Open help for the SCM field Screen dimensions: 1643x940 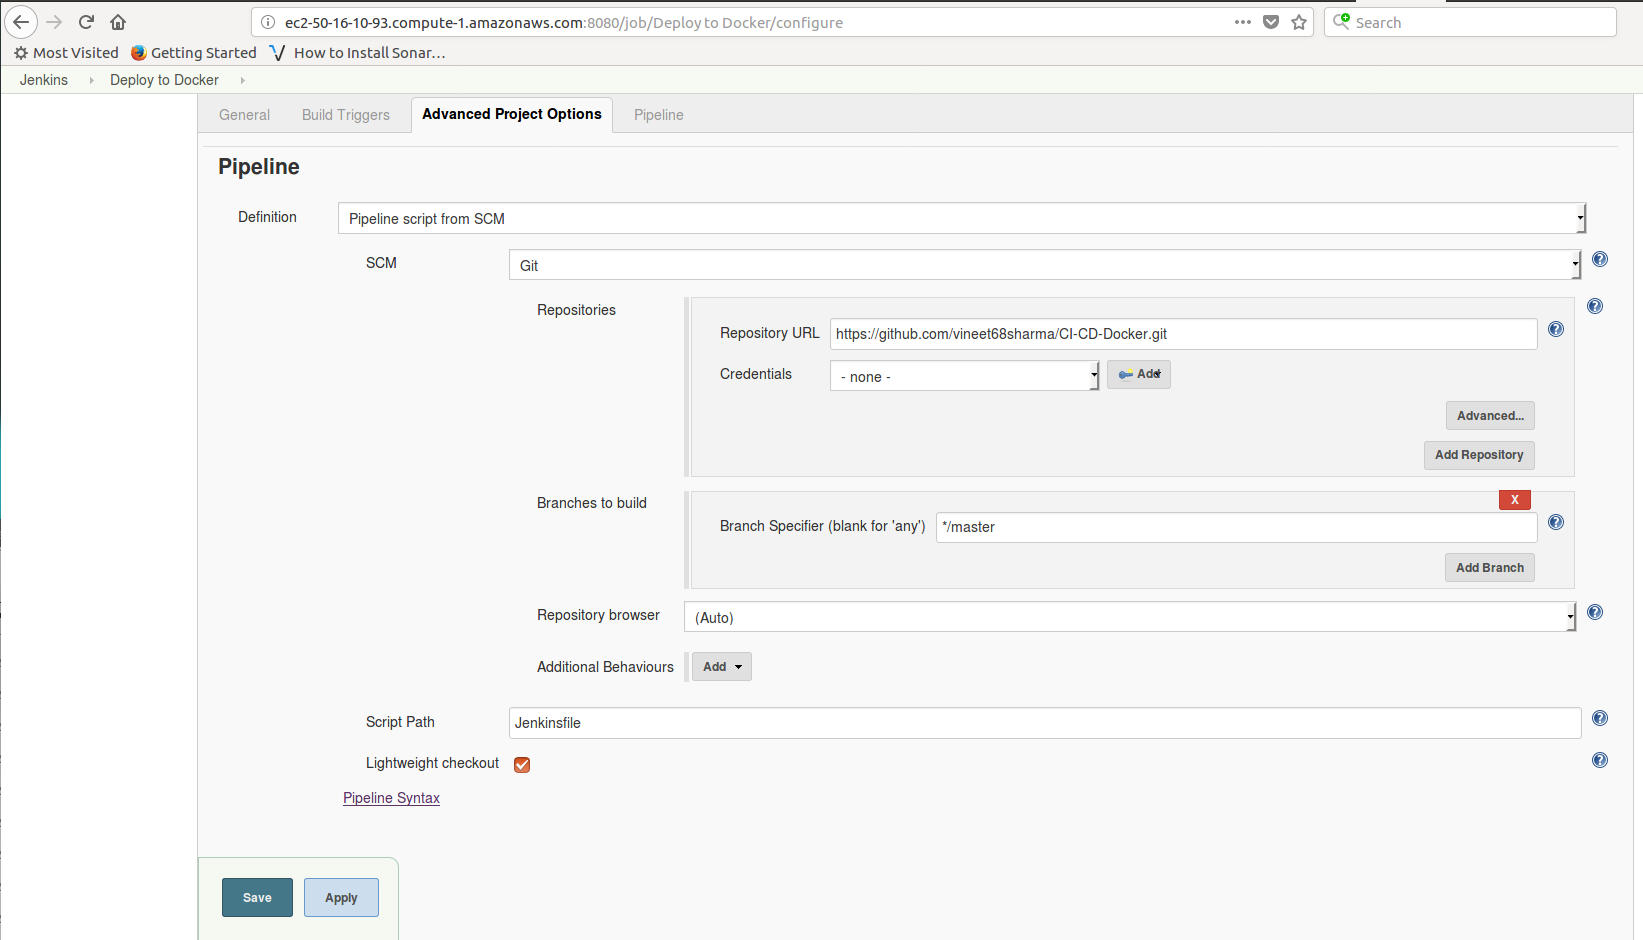(x=1600, y=259)
